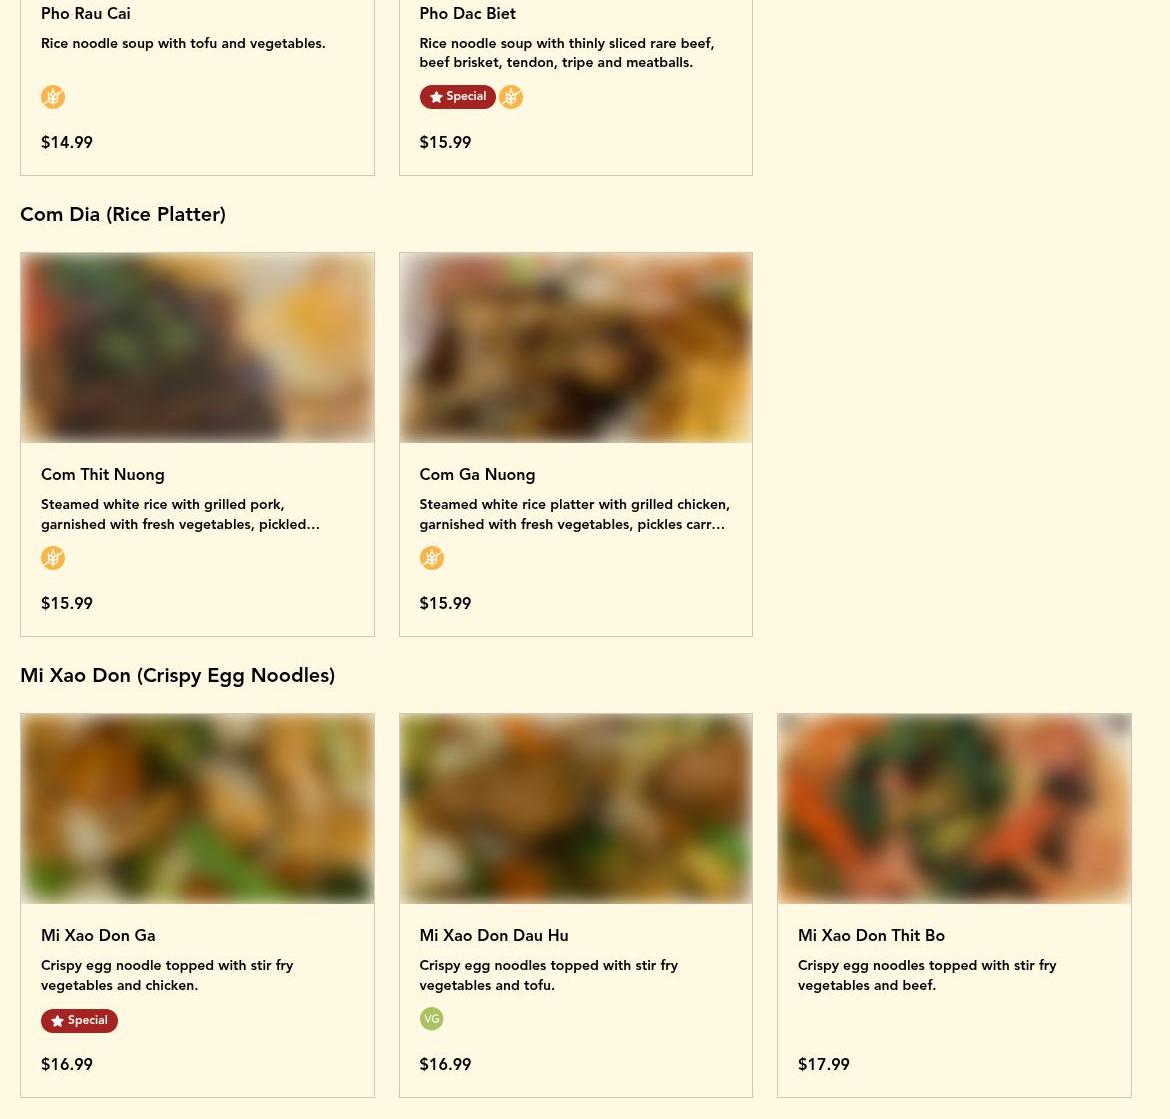Click the wheat allergen icon under Com Ga Nuong
Image resolution: width=1170 pixels, height=1119 pixels.
point(431,558)
